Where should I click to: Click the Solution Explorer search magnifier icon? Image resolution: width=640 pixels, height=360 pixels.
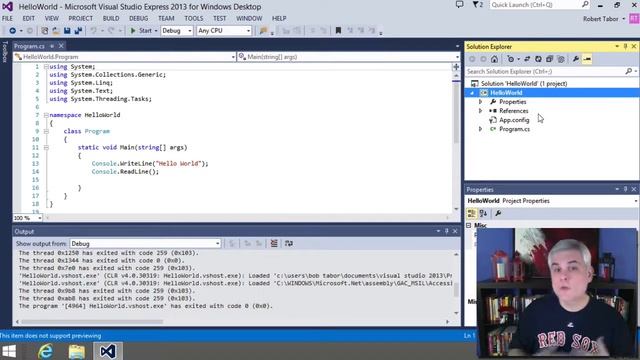click(x=629, y=71)
